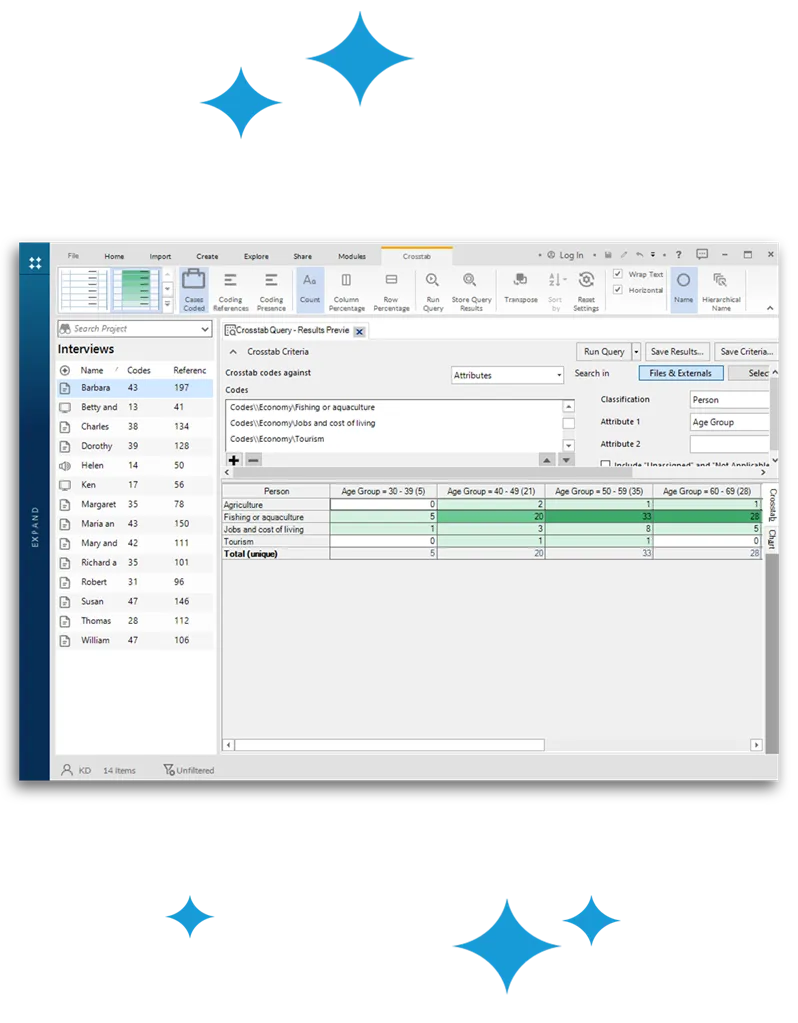Viewport: 798px width, 1023px height.
Task: Select Barbara in the Interviews list
Action: coord(96,388)
